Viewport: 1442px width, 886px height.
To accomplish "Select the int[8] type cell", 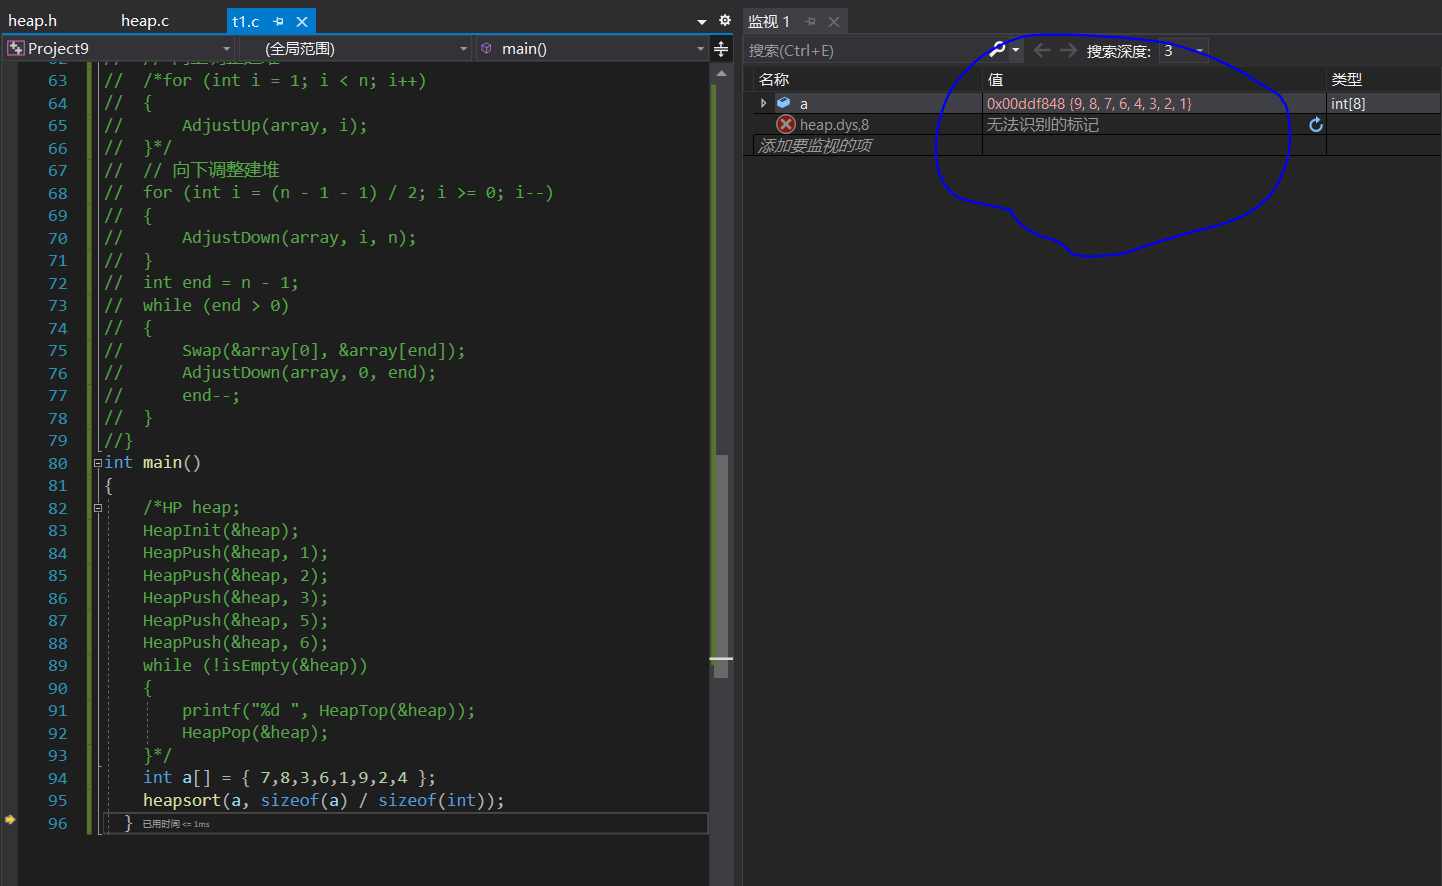I will (1348, 103).
